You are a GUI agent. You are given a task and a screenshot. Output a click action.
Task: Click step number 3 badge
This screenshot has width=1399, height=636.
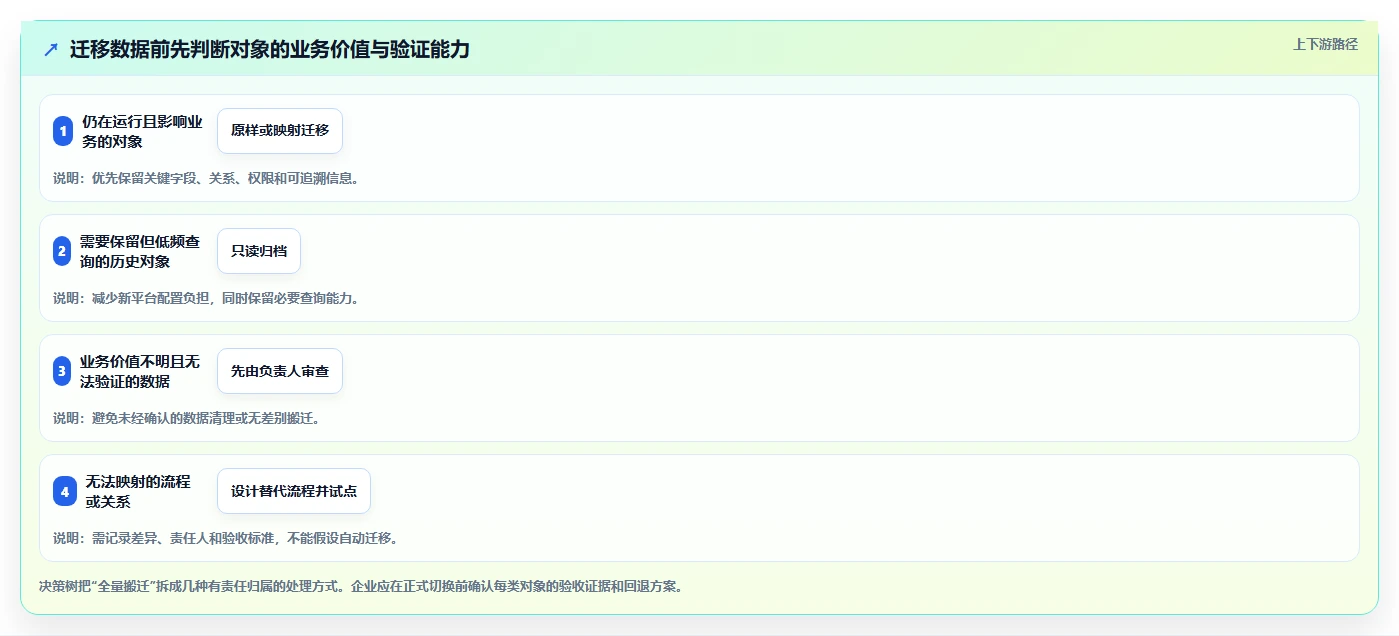(x=62, y=371)
